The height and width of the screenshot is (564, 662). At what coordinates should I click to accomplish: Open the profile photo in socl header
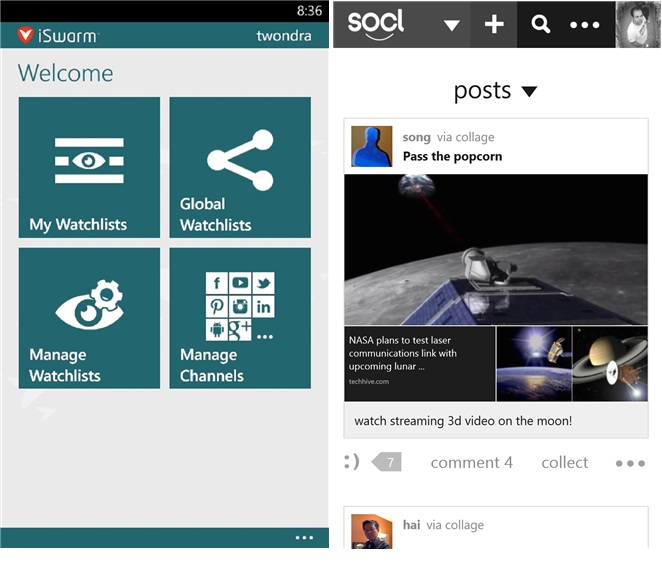pos(638,24)
